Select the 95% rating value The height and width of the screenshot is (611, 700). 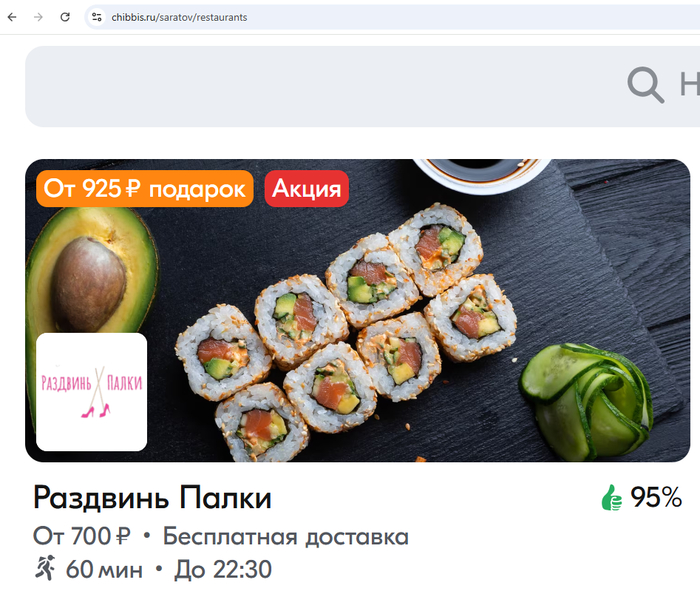(656, 497)
